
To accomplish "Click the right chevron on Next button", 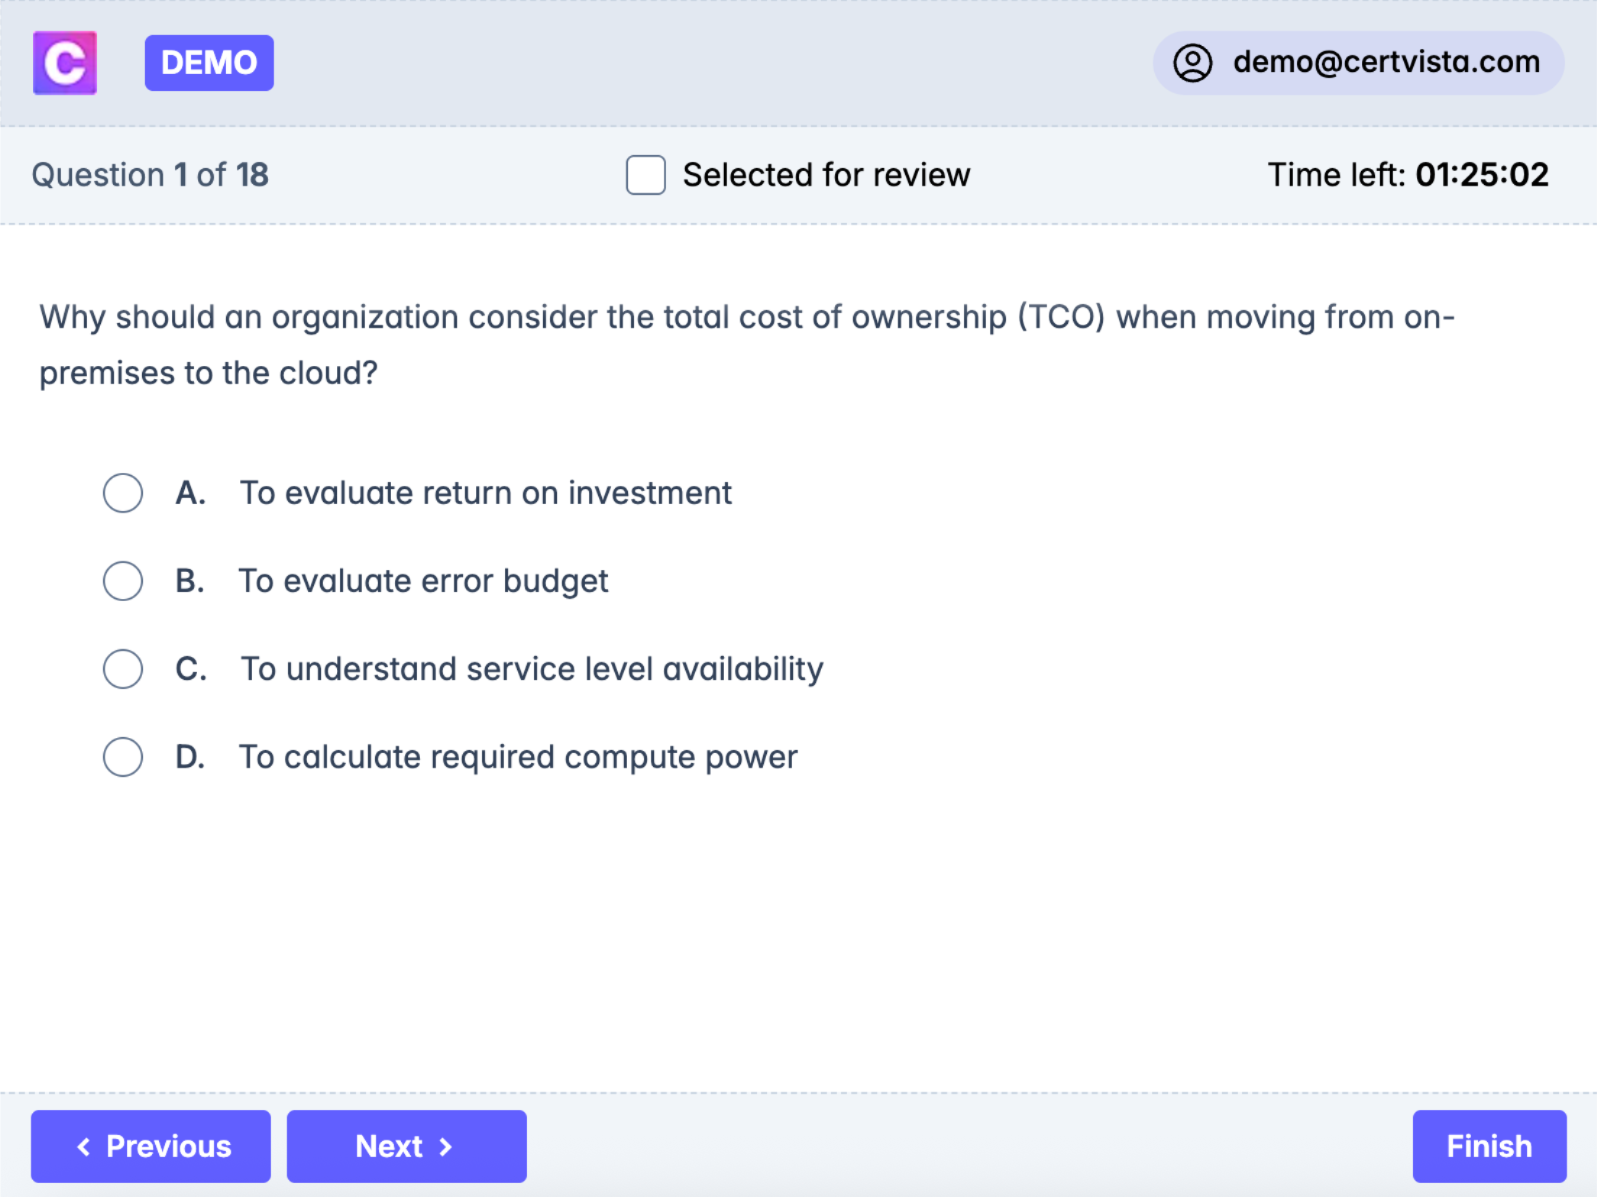I will 446,1147.
